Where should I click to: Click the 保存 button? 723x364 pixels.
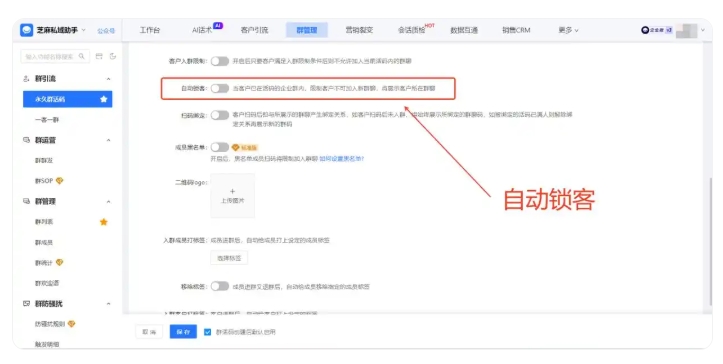click(x=183, y=332)
